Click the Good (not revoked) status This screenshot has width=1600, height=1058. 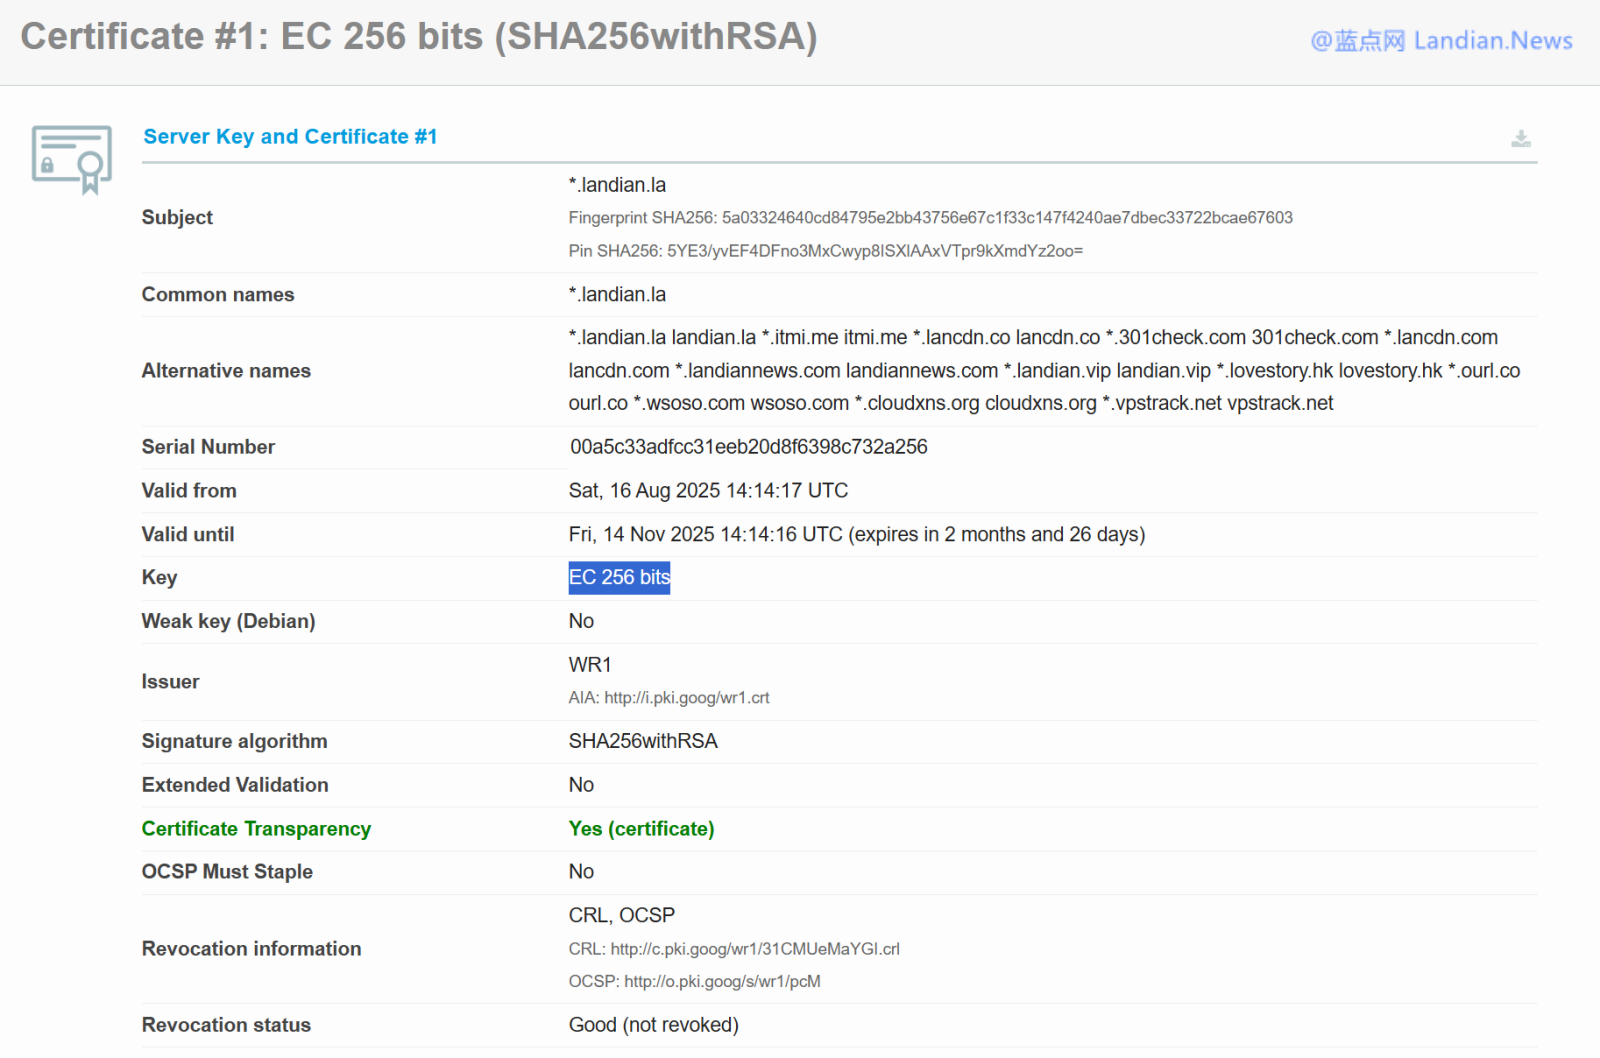point(653,1025)
